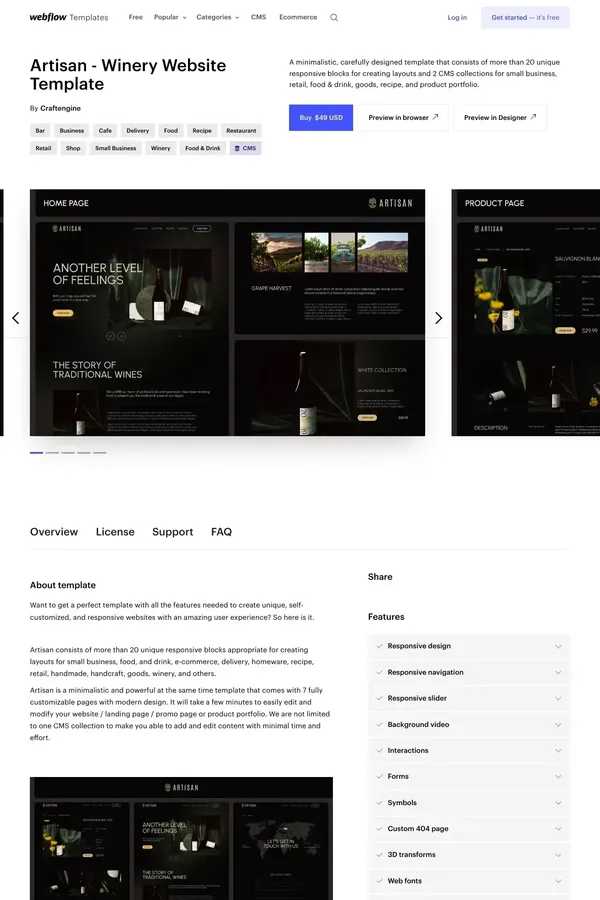Viewport: 600px width, 900px height.
Task: Jump to third carousel indicator dash
Action: click(68, 453)
